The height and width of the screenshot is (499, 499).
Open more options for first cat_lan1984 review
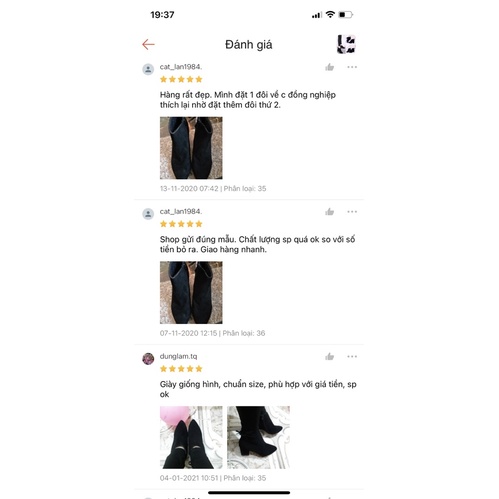(x=352, y=67)
